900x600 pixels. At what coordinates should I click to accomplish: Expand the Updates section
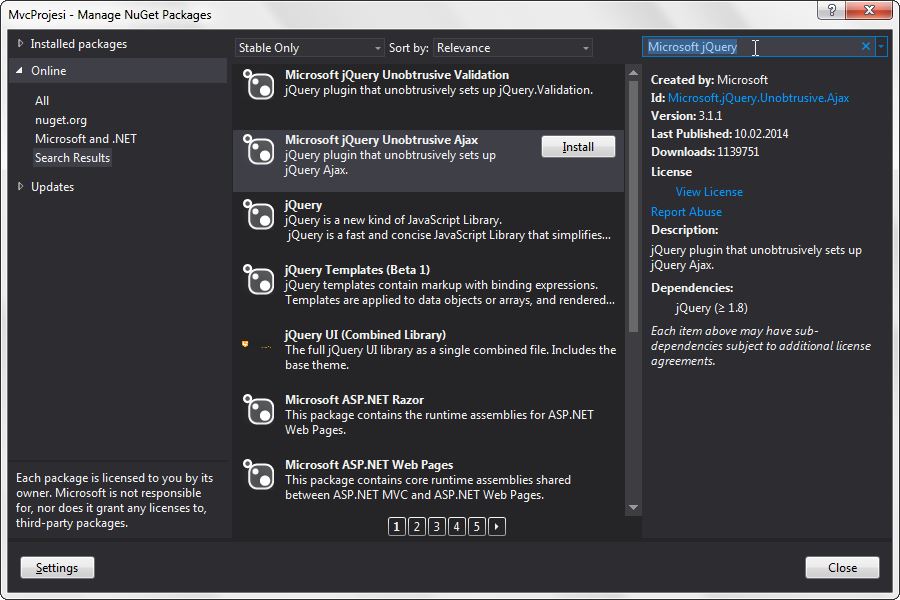tap(21, 187)
